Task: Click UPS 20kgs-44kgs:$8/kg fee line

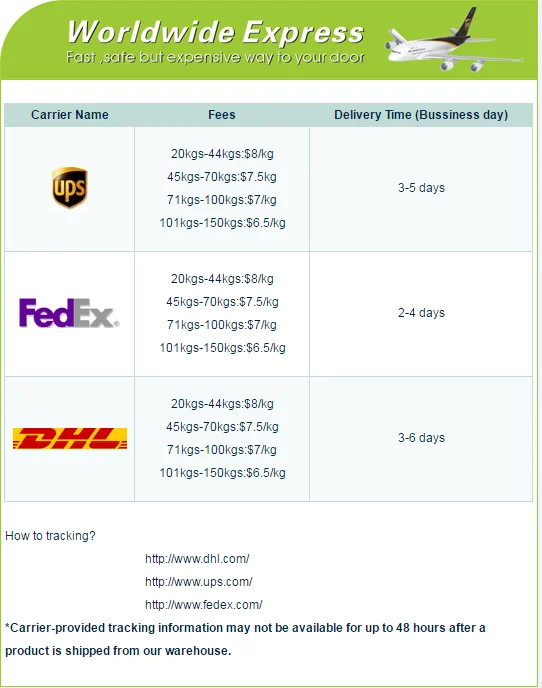Action: pyautogui.click(x=222, y=154)
